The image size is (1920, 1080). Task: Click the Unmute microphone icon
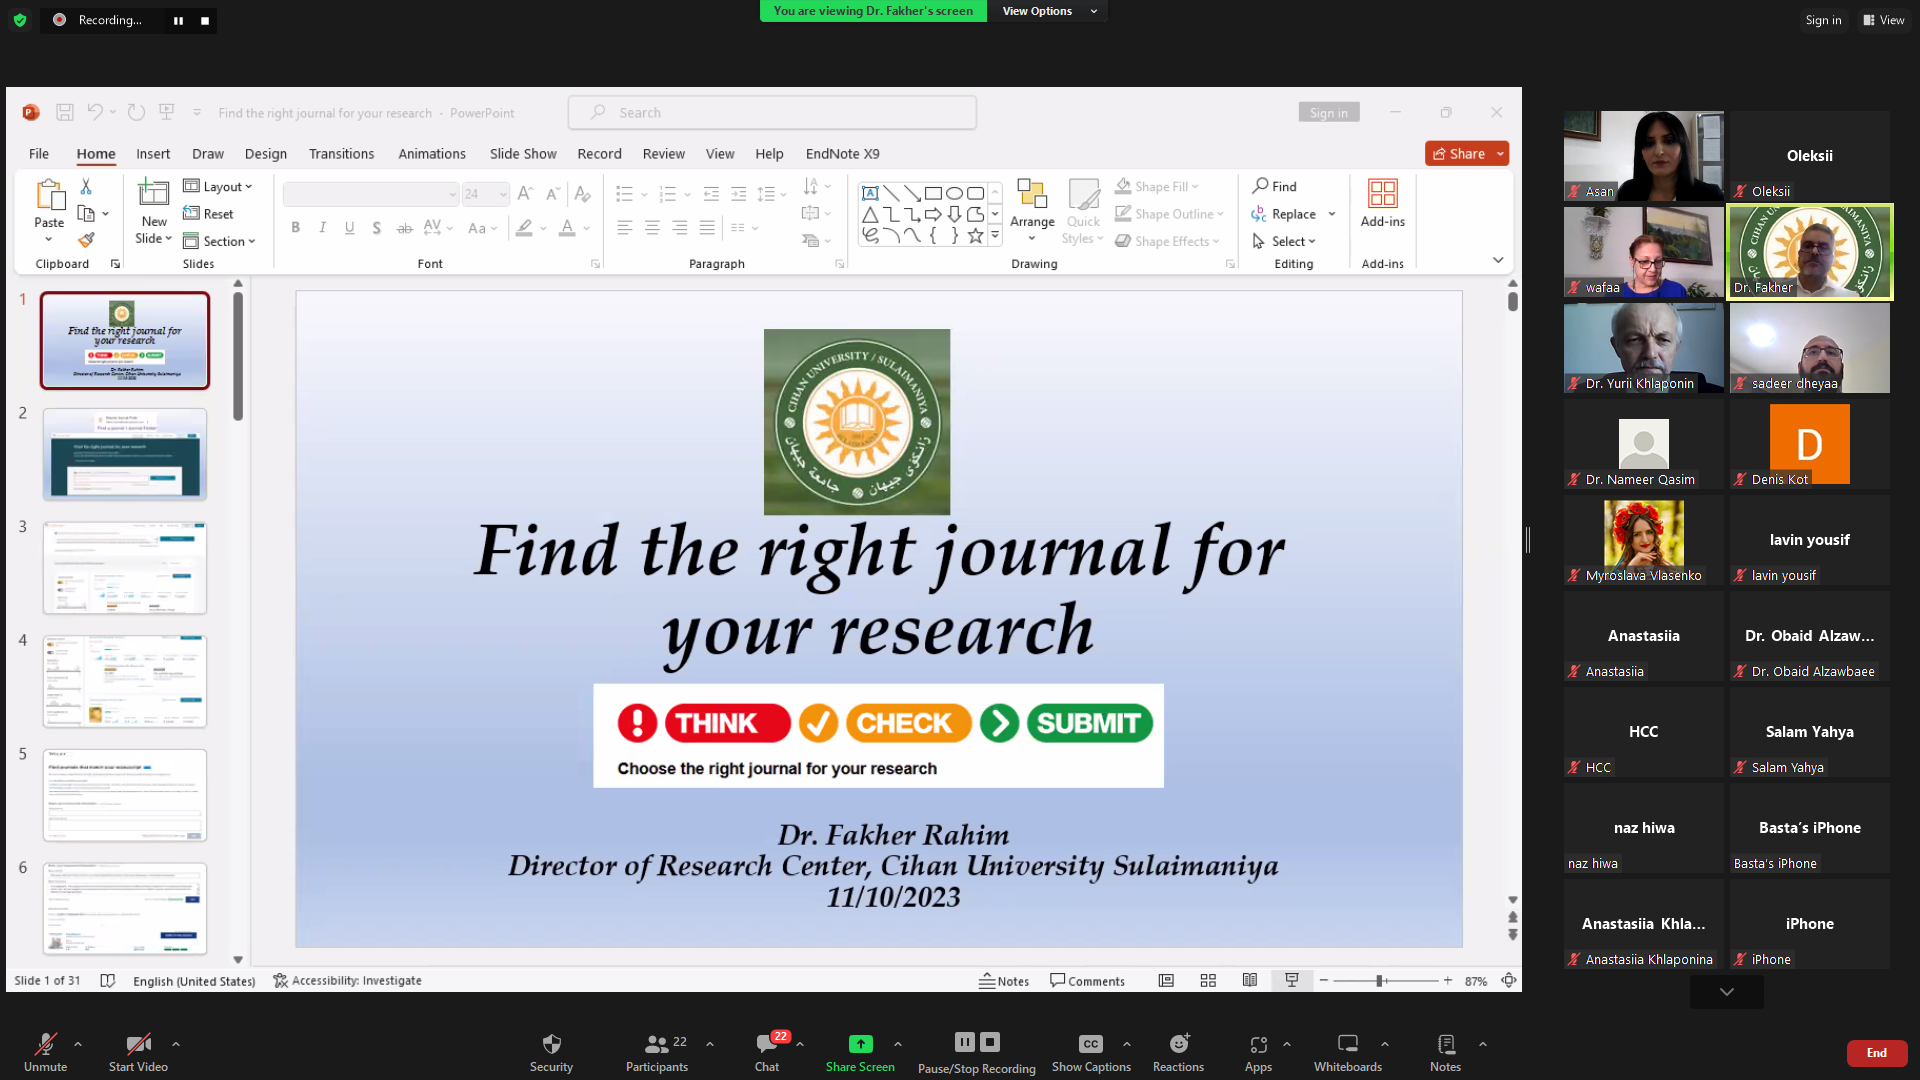pyautogui.click(x=45, y=1044)
